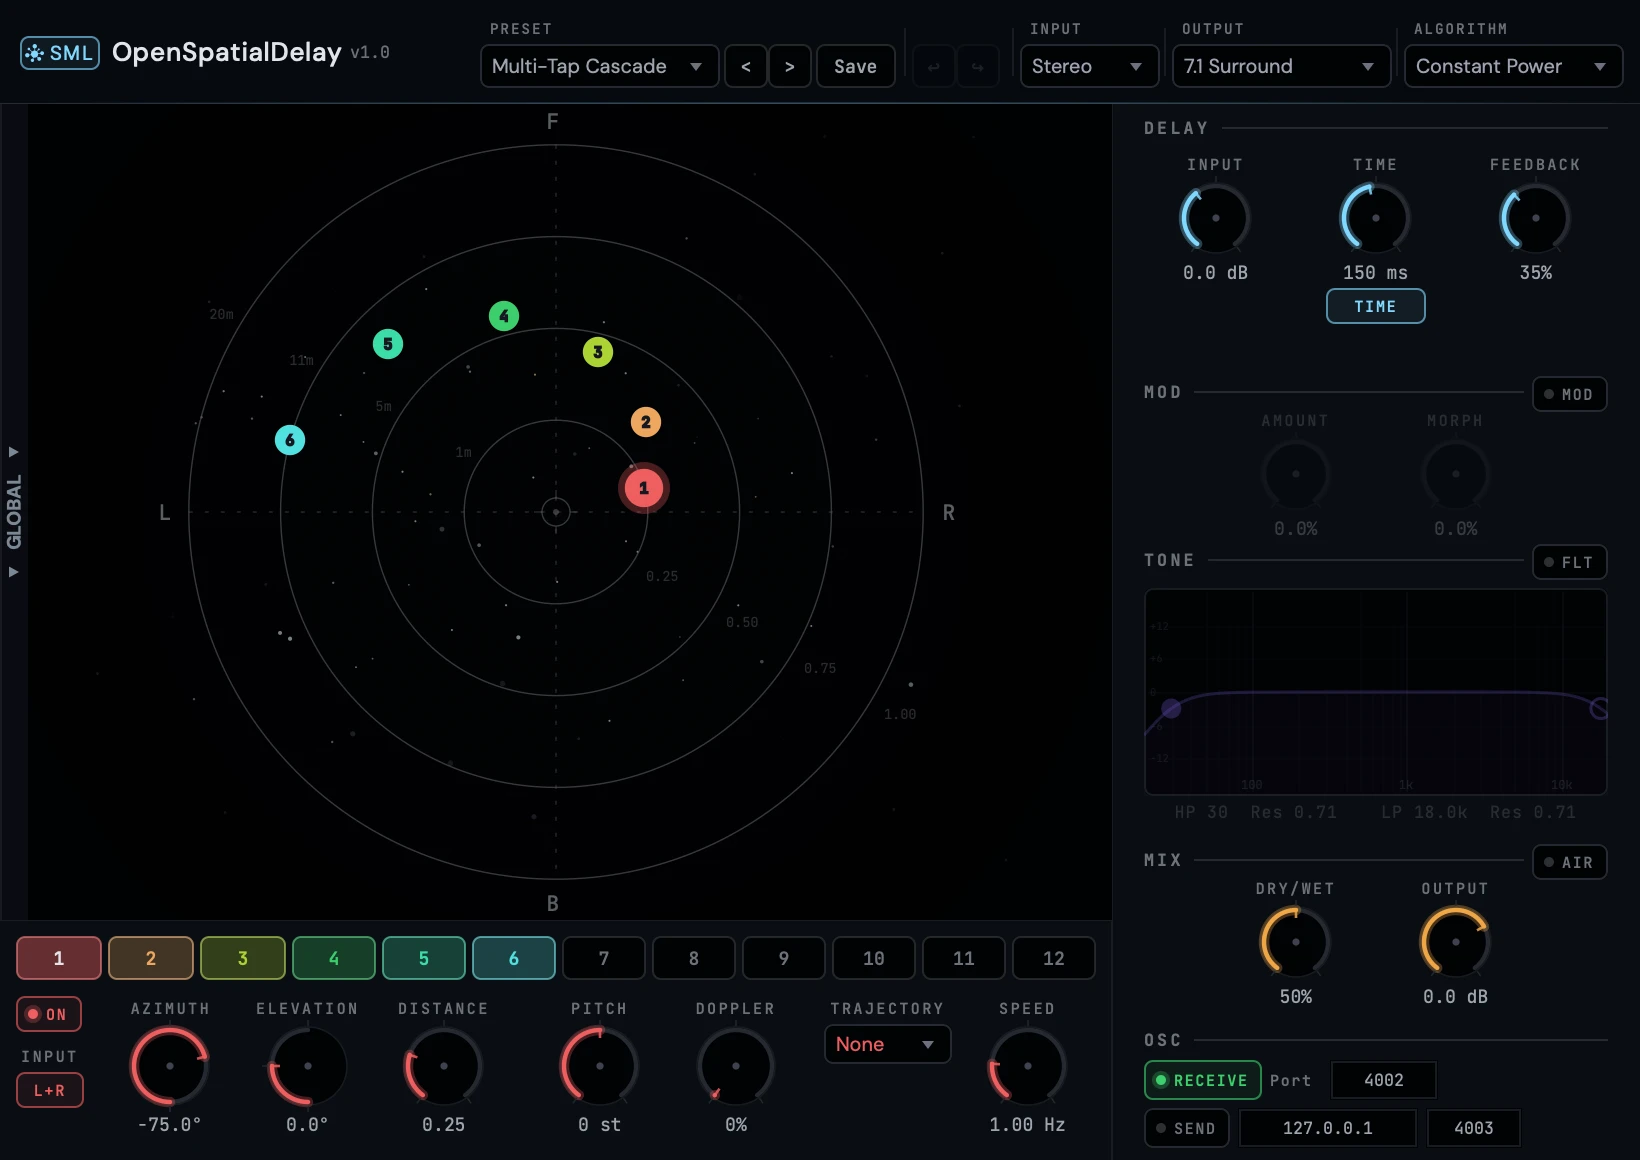
Task: Select tap slot 7
Action: (604, 958)
